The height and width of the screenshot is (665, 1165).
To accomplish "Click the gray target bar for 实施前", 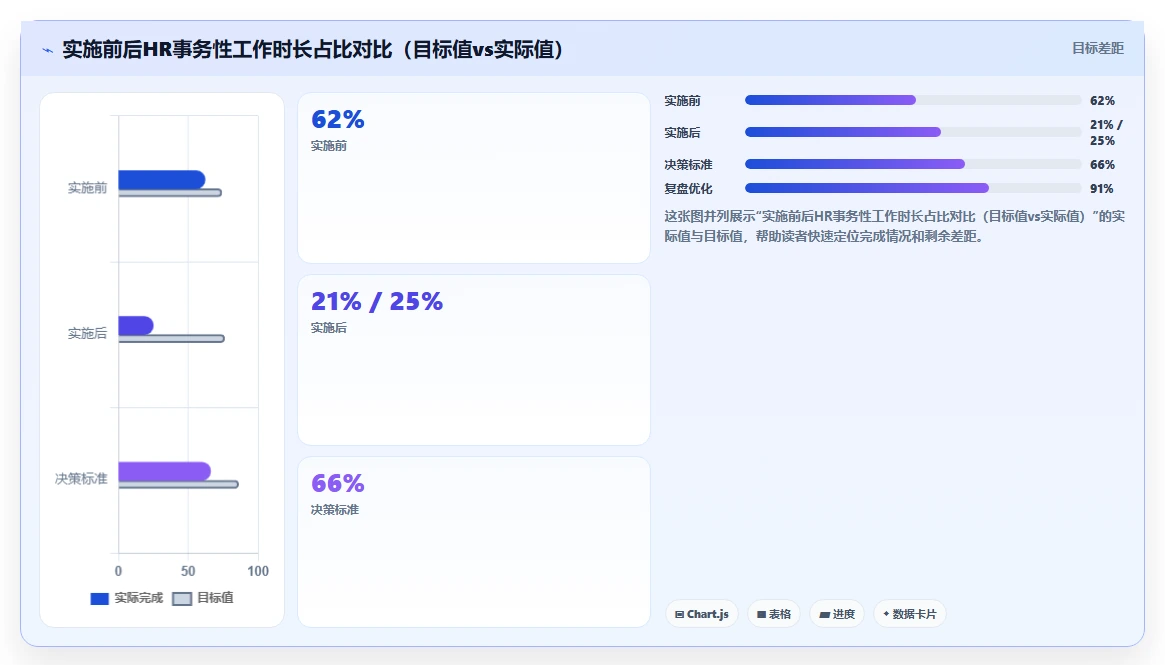I will tap(169, 193).
